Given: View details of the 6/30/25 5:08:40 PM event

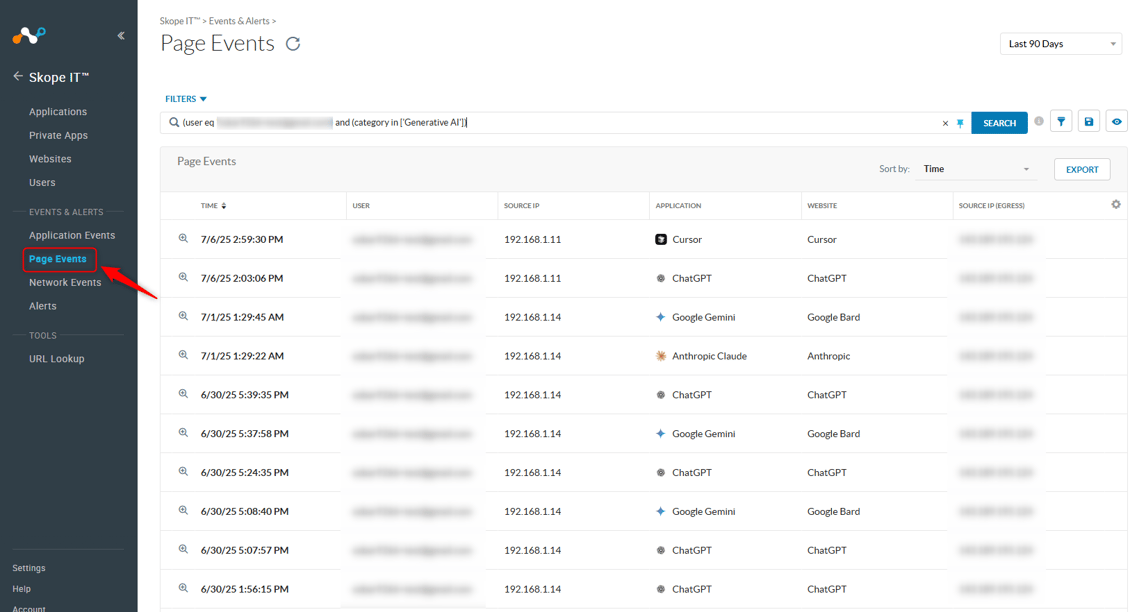Looking at the screenshot, I should (x=183, y=511).
